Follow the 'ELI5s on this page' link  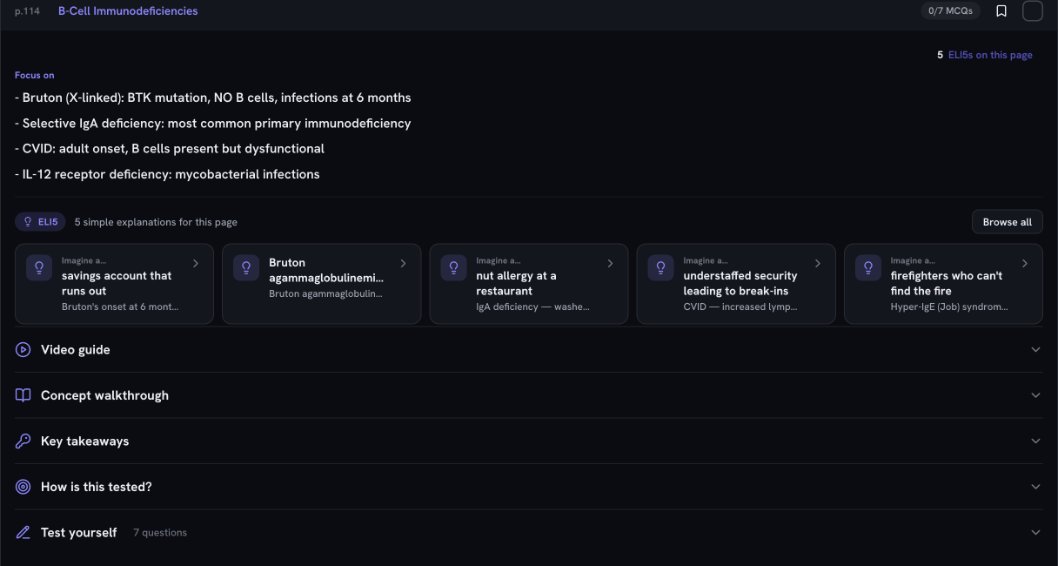(990, 55)
